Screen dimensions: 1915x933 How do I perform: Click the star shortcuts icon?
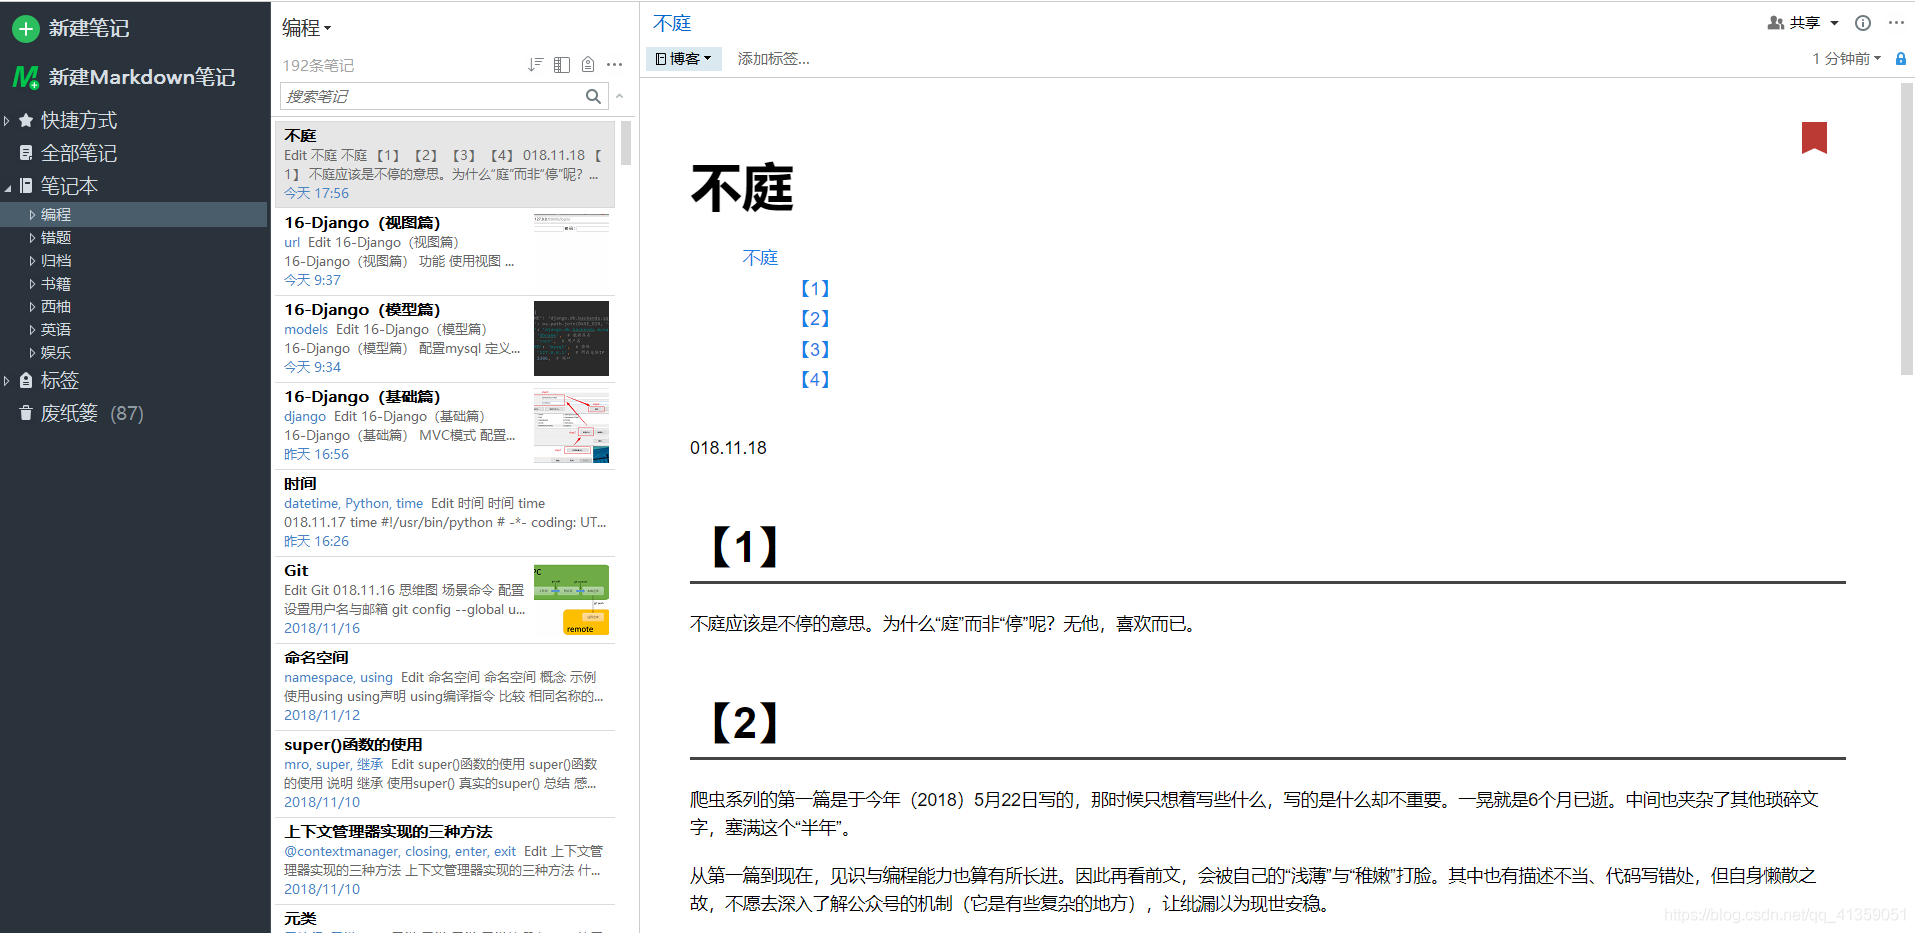coord(26,120)
